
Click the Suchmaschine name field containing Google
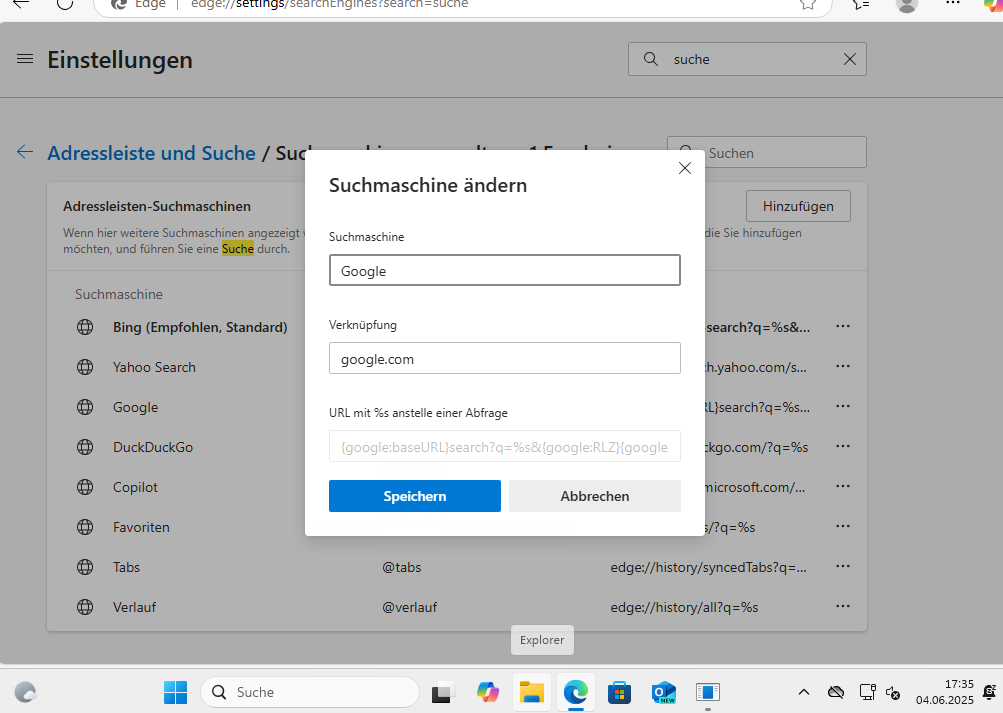[505, 270]
